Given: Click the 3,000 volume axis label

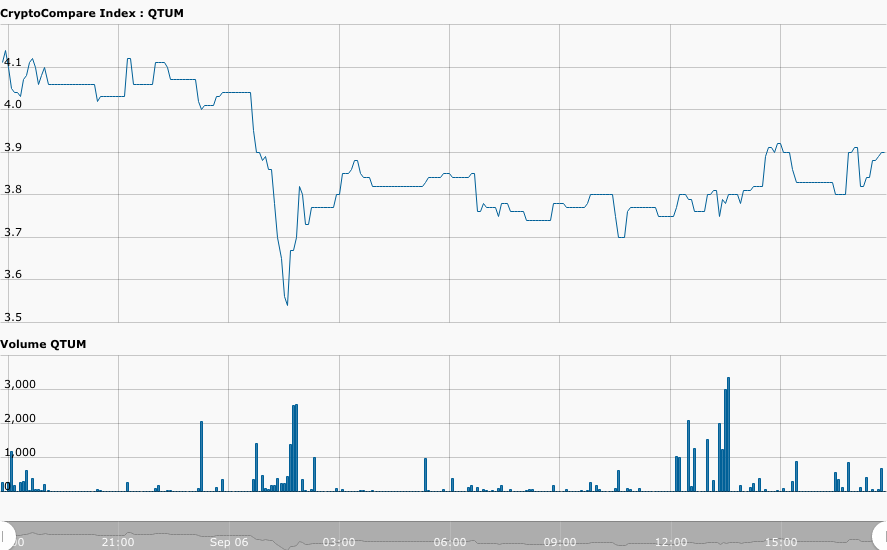Looking at the screenshot, I should point(20,384).
